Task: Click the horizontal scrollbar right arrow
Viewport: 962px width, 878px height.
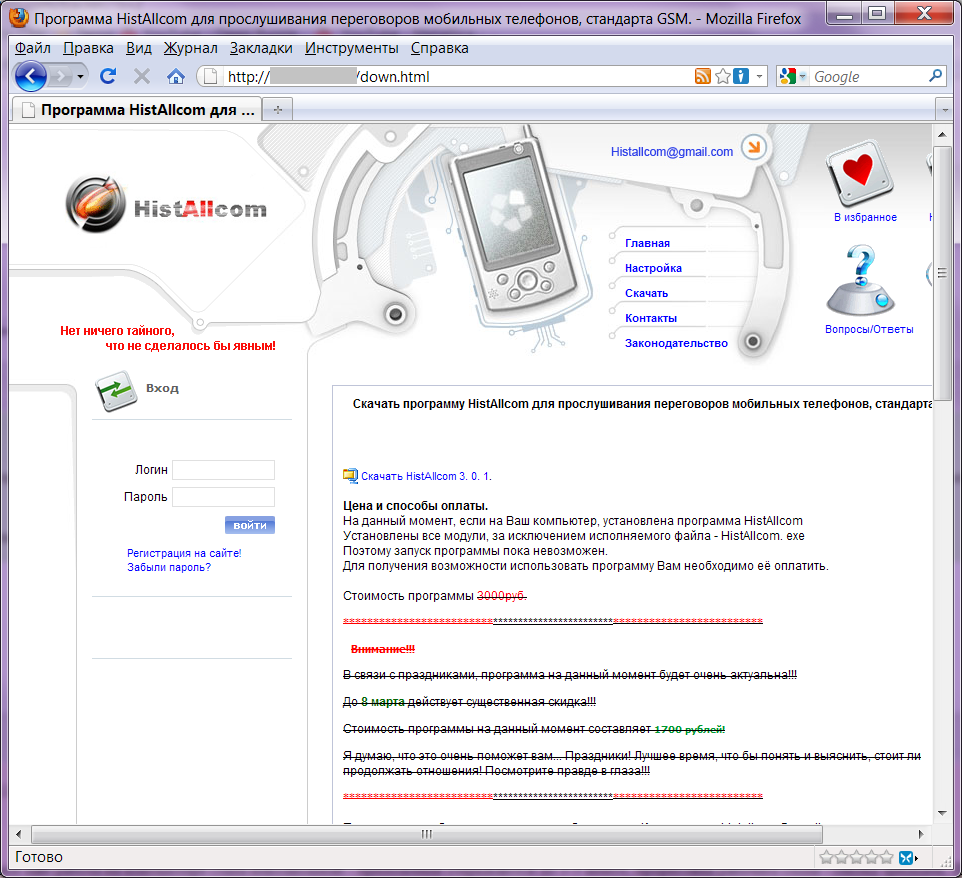Action: point(921,834)
